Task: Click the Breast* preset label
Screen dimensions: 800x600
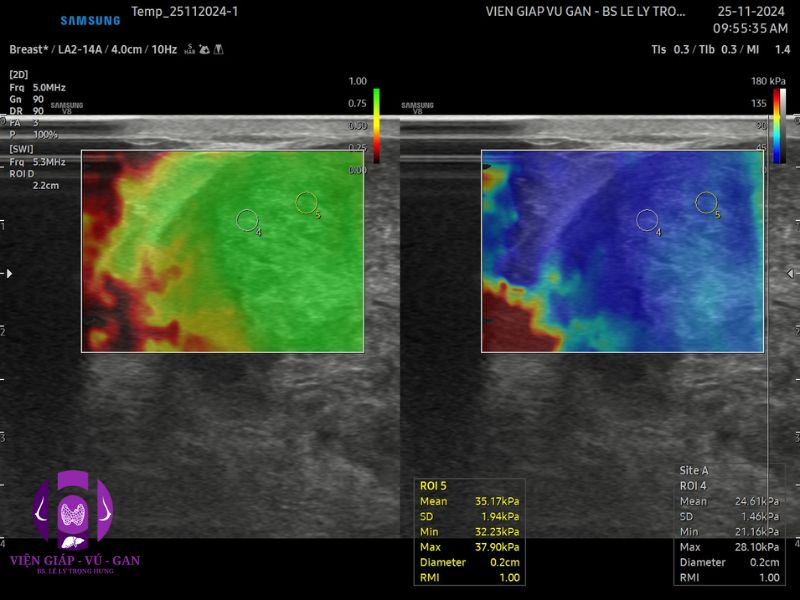Action: pos(29,49)
